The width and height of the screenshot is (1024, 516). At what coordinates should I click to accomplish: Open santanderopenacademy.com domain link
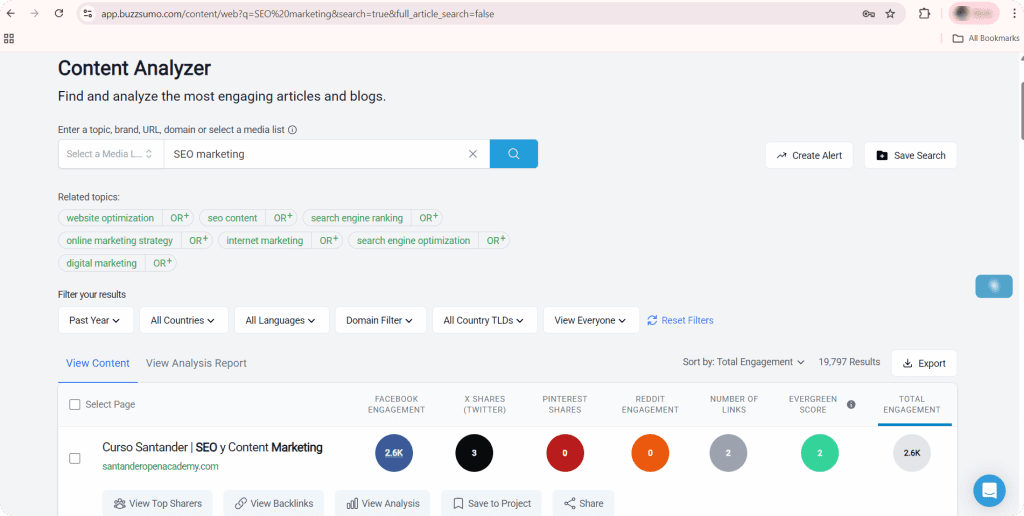coord(160,466)
